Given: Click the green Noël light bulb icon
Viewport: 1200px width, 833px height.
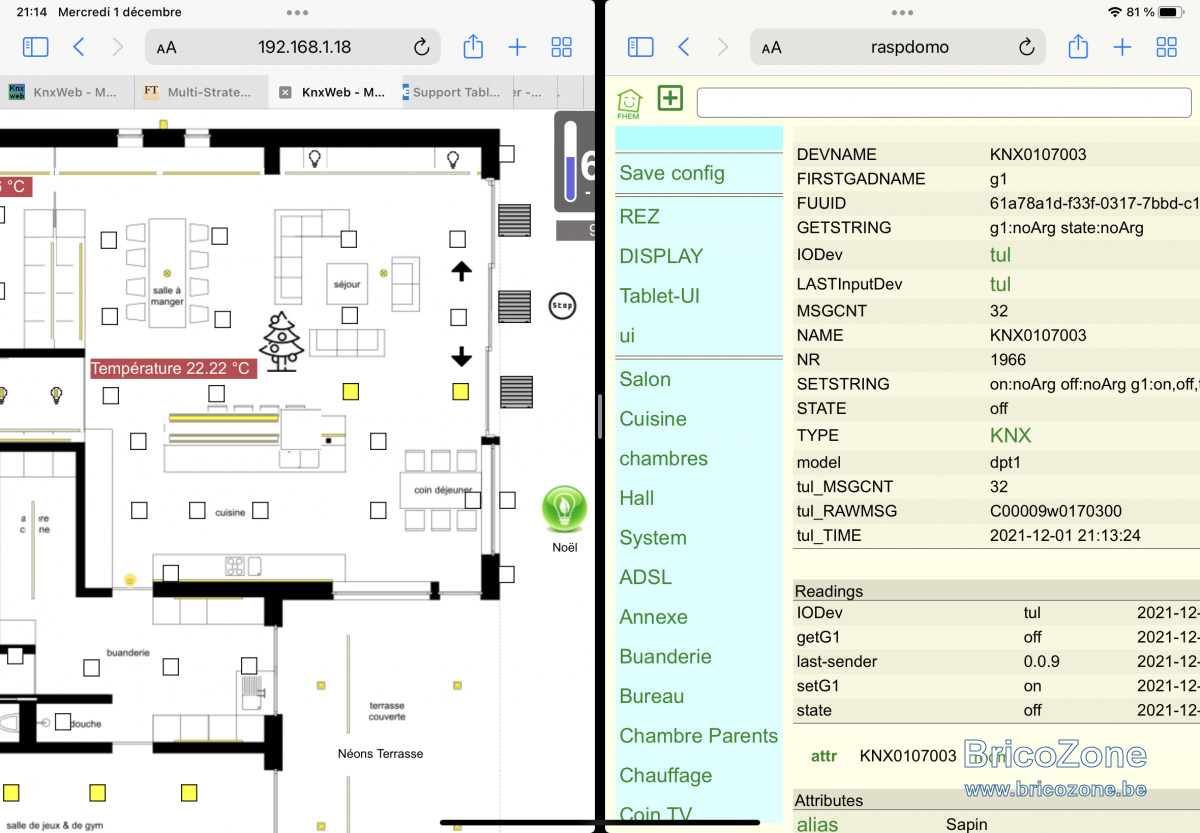Looking at the screenshot, I should [564, 509].
